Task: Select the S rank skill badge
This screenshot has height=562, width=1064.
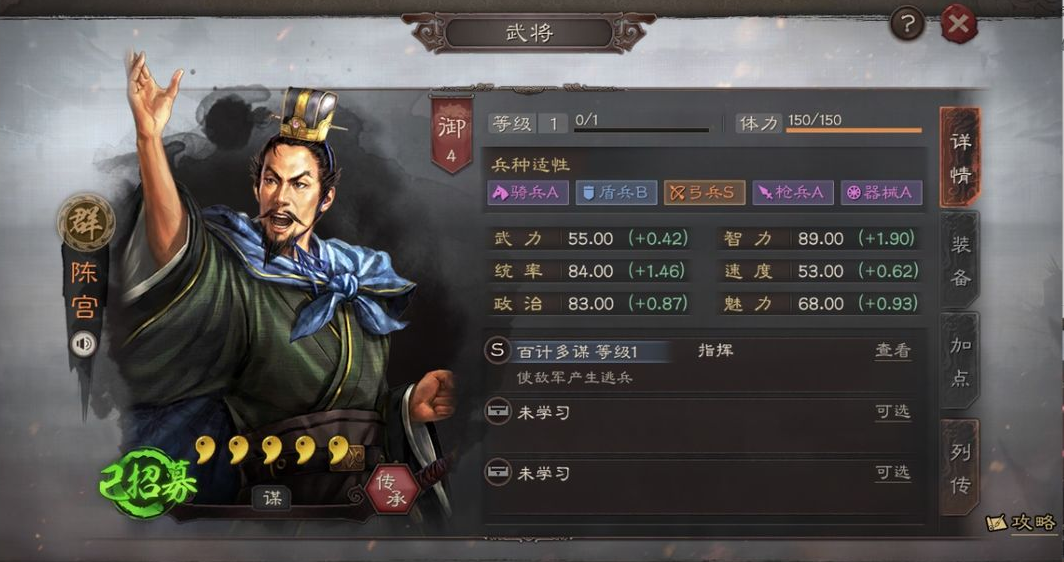Action: [x=498, y=350]
